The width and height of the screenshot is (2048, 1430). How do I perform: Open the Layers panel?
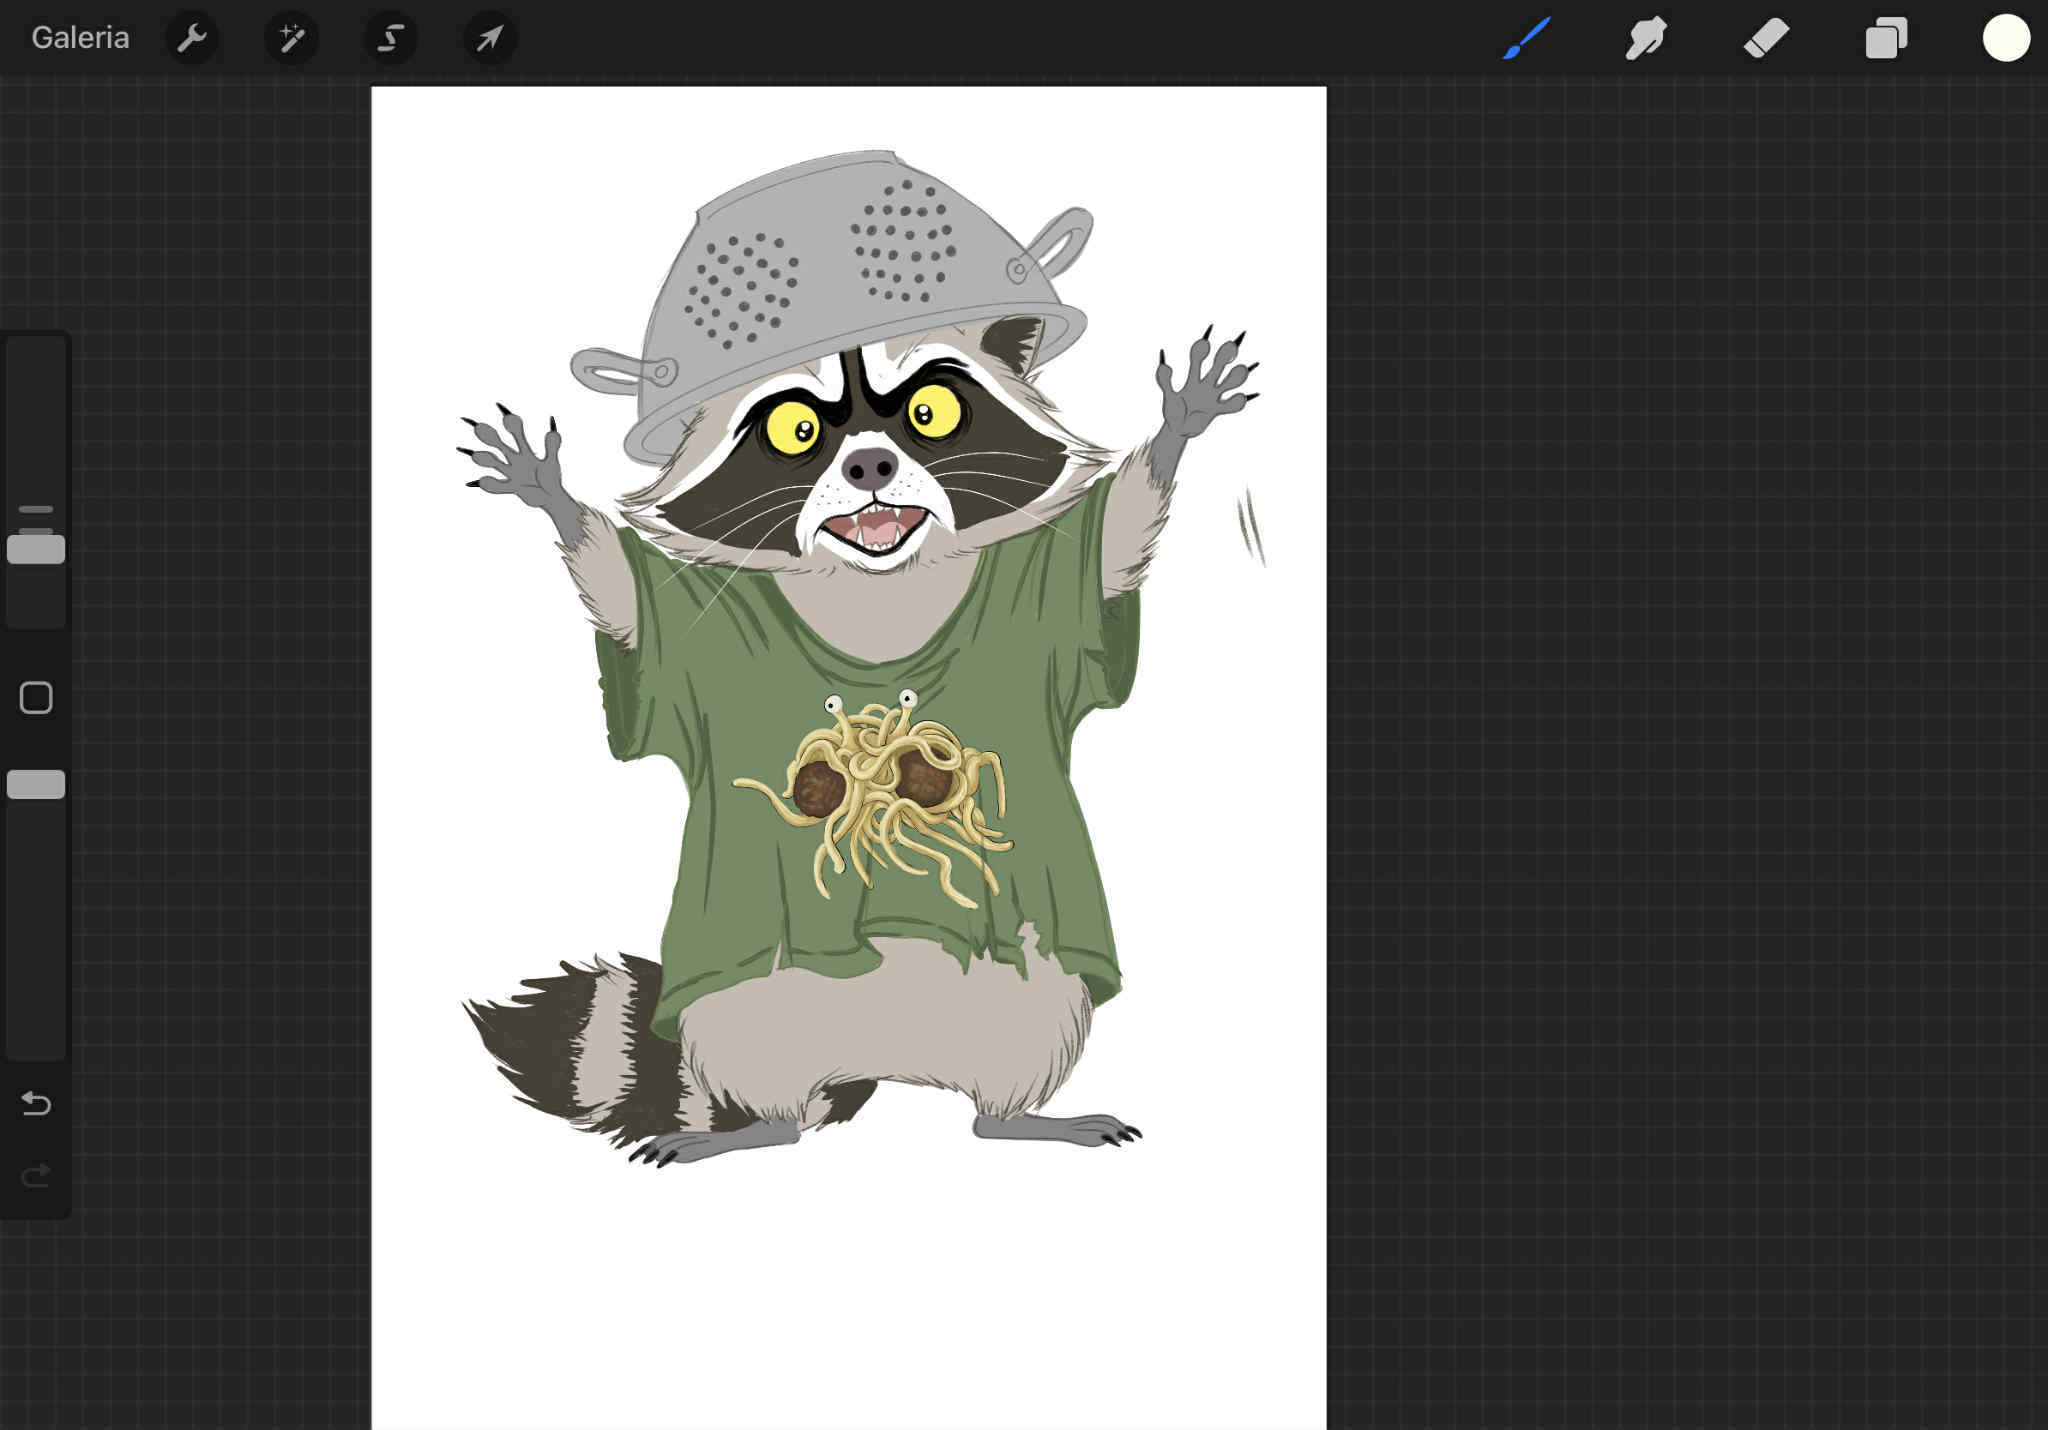point(1886,38)
